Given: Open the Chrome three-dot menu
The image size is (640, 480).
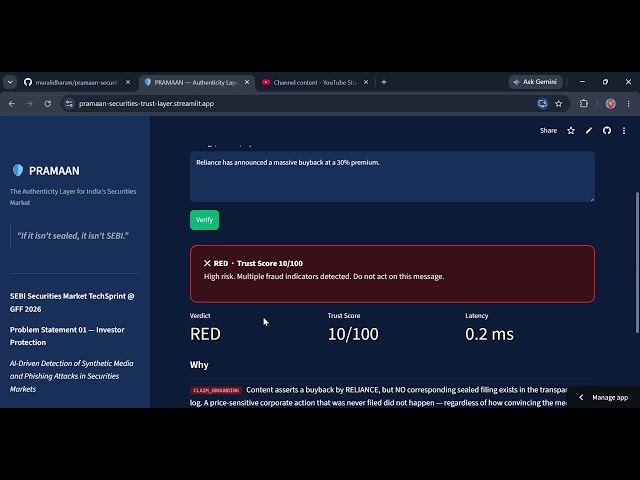Looking at the screenshot, I should point(629,104).
